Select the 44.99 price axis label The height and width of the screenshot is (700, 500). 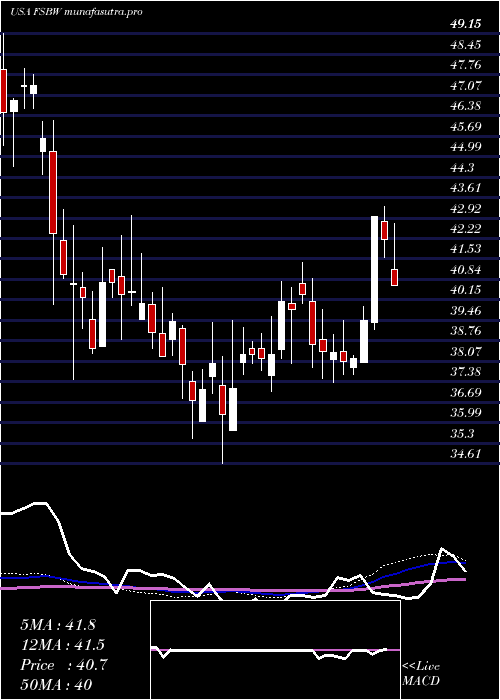[466, 147]
